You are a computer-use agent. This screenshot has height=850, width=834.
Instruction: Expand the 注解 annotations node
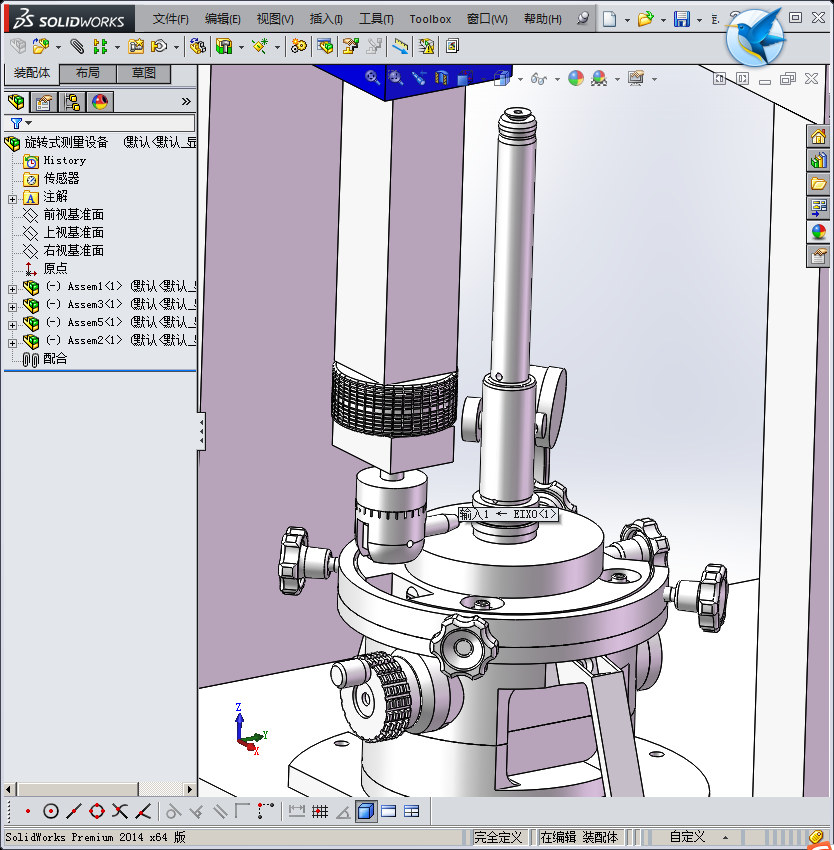pos(12,199)
